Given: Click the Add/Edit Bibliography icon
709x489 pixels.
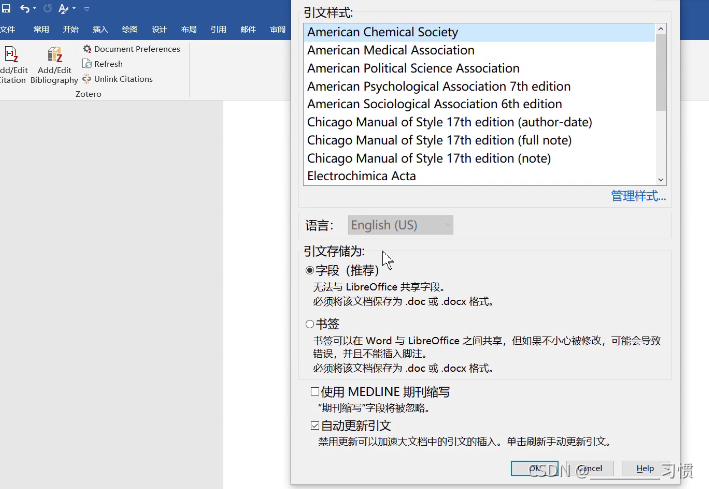Looking at the screenshot, I should pos(55,55).
